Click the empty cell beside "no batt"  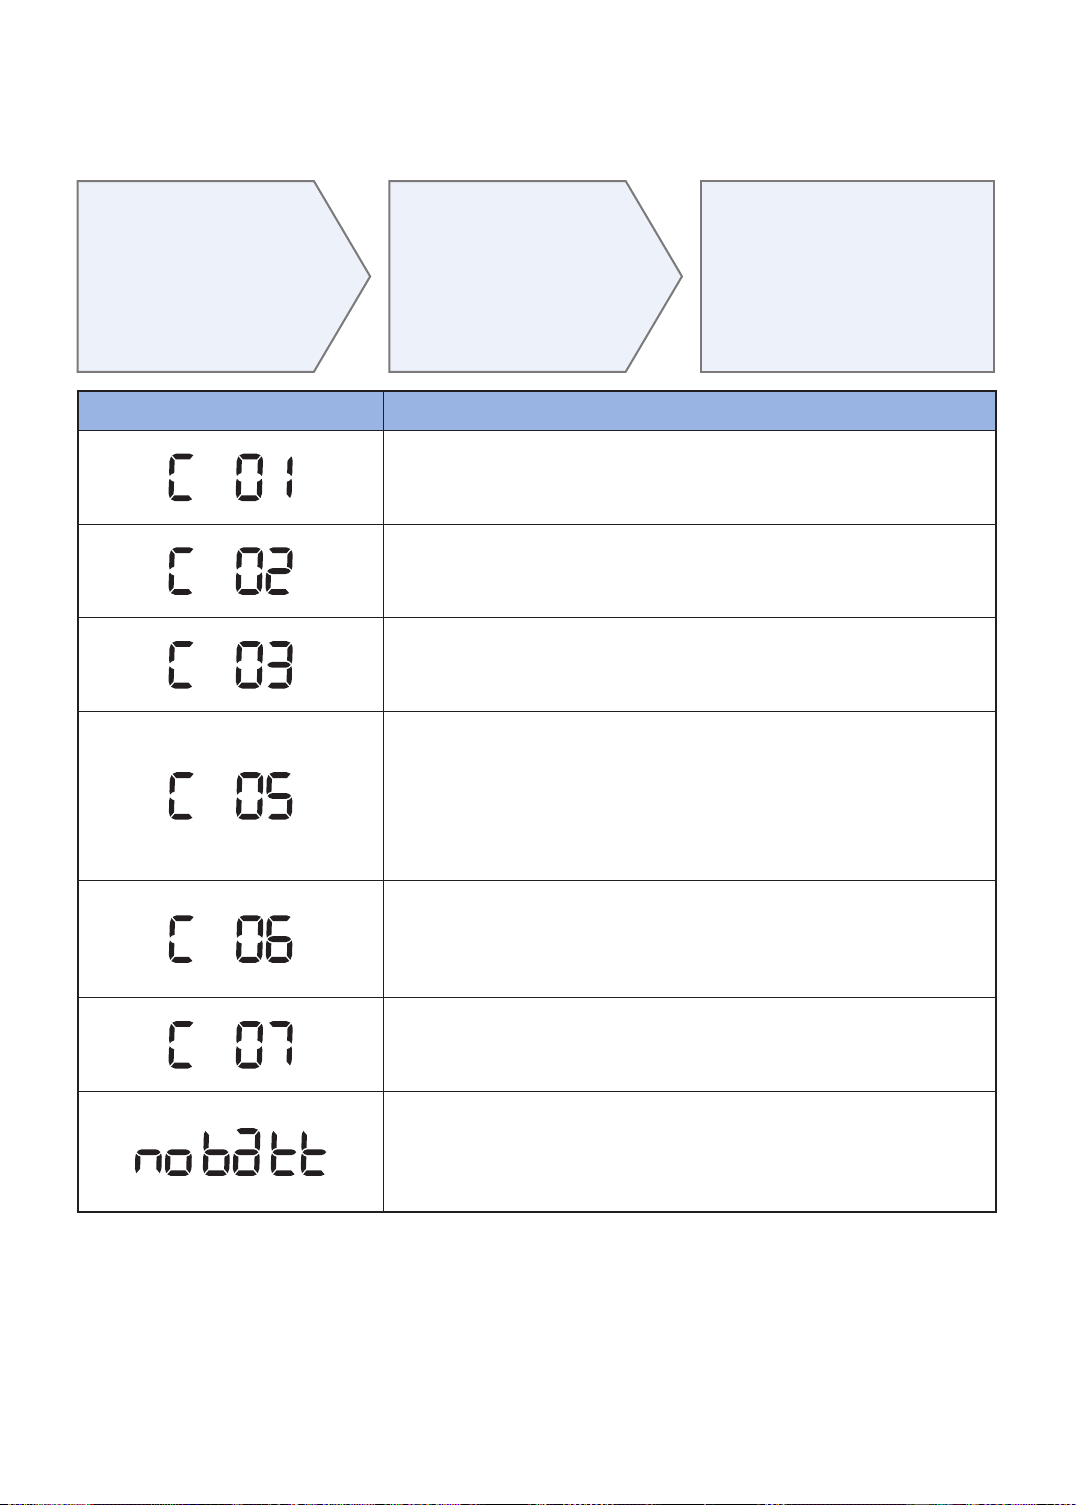[x=690, y=1152]
